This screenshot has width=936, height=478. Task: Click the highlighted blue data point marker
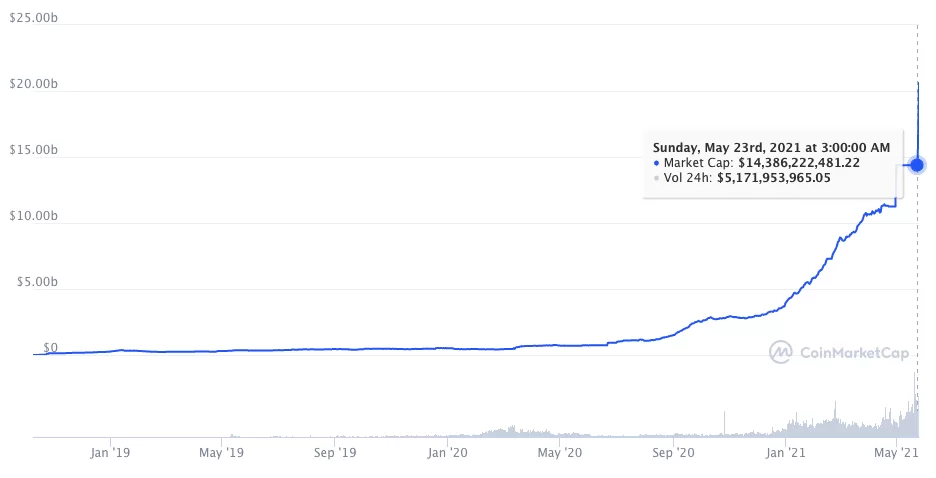[x=917, y=164]
